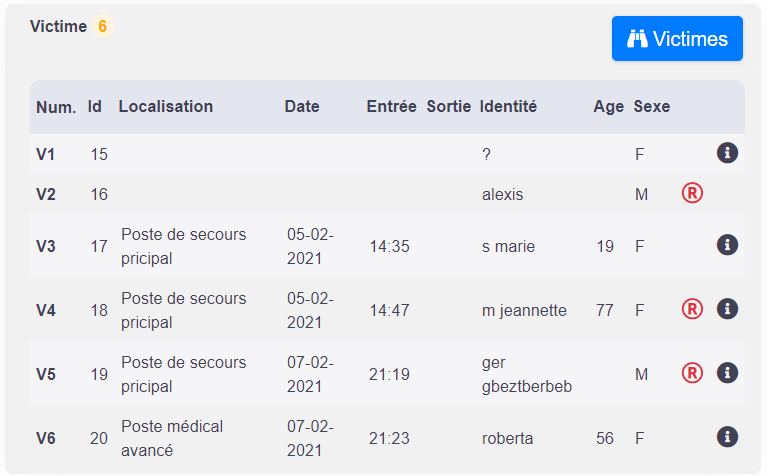Click the Date column header

(x=302, y=107)
